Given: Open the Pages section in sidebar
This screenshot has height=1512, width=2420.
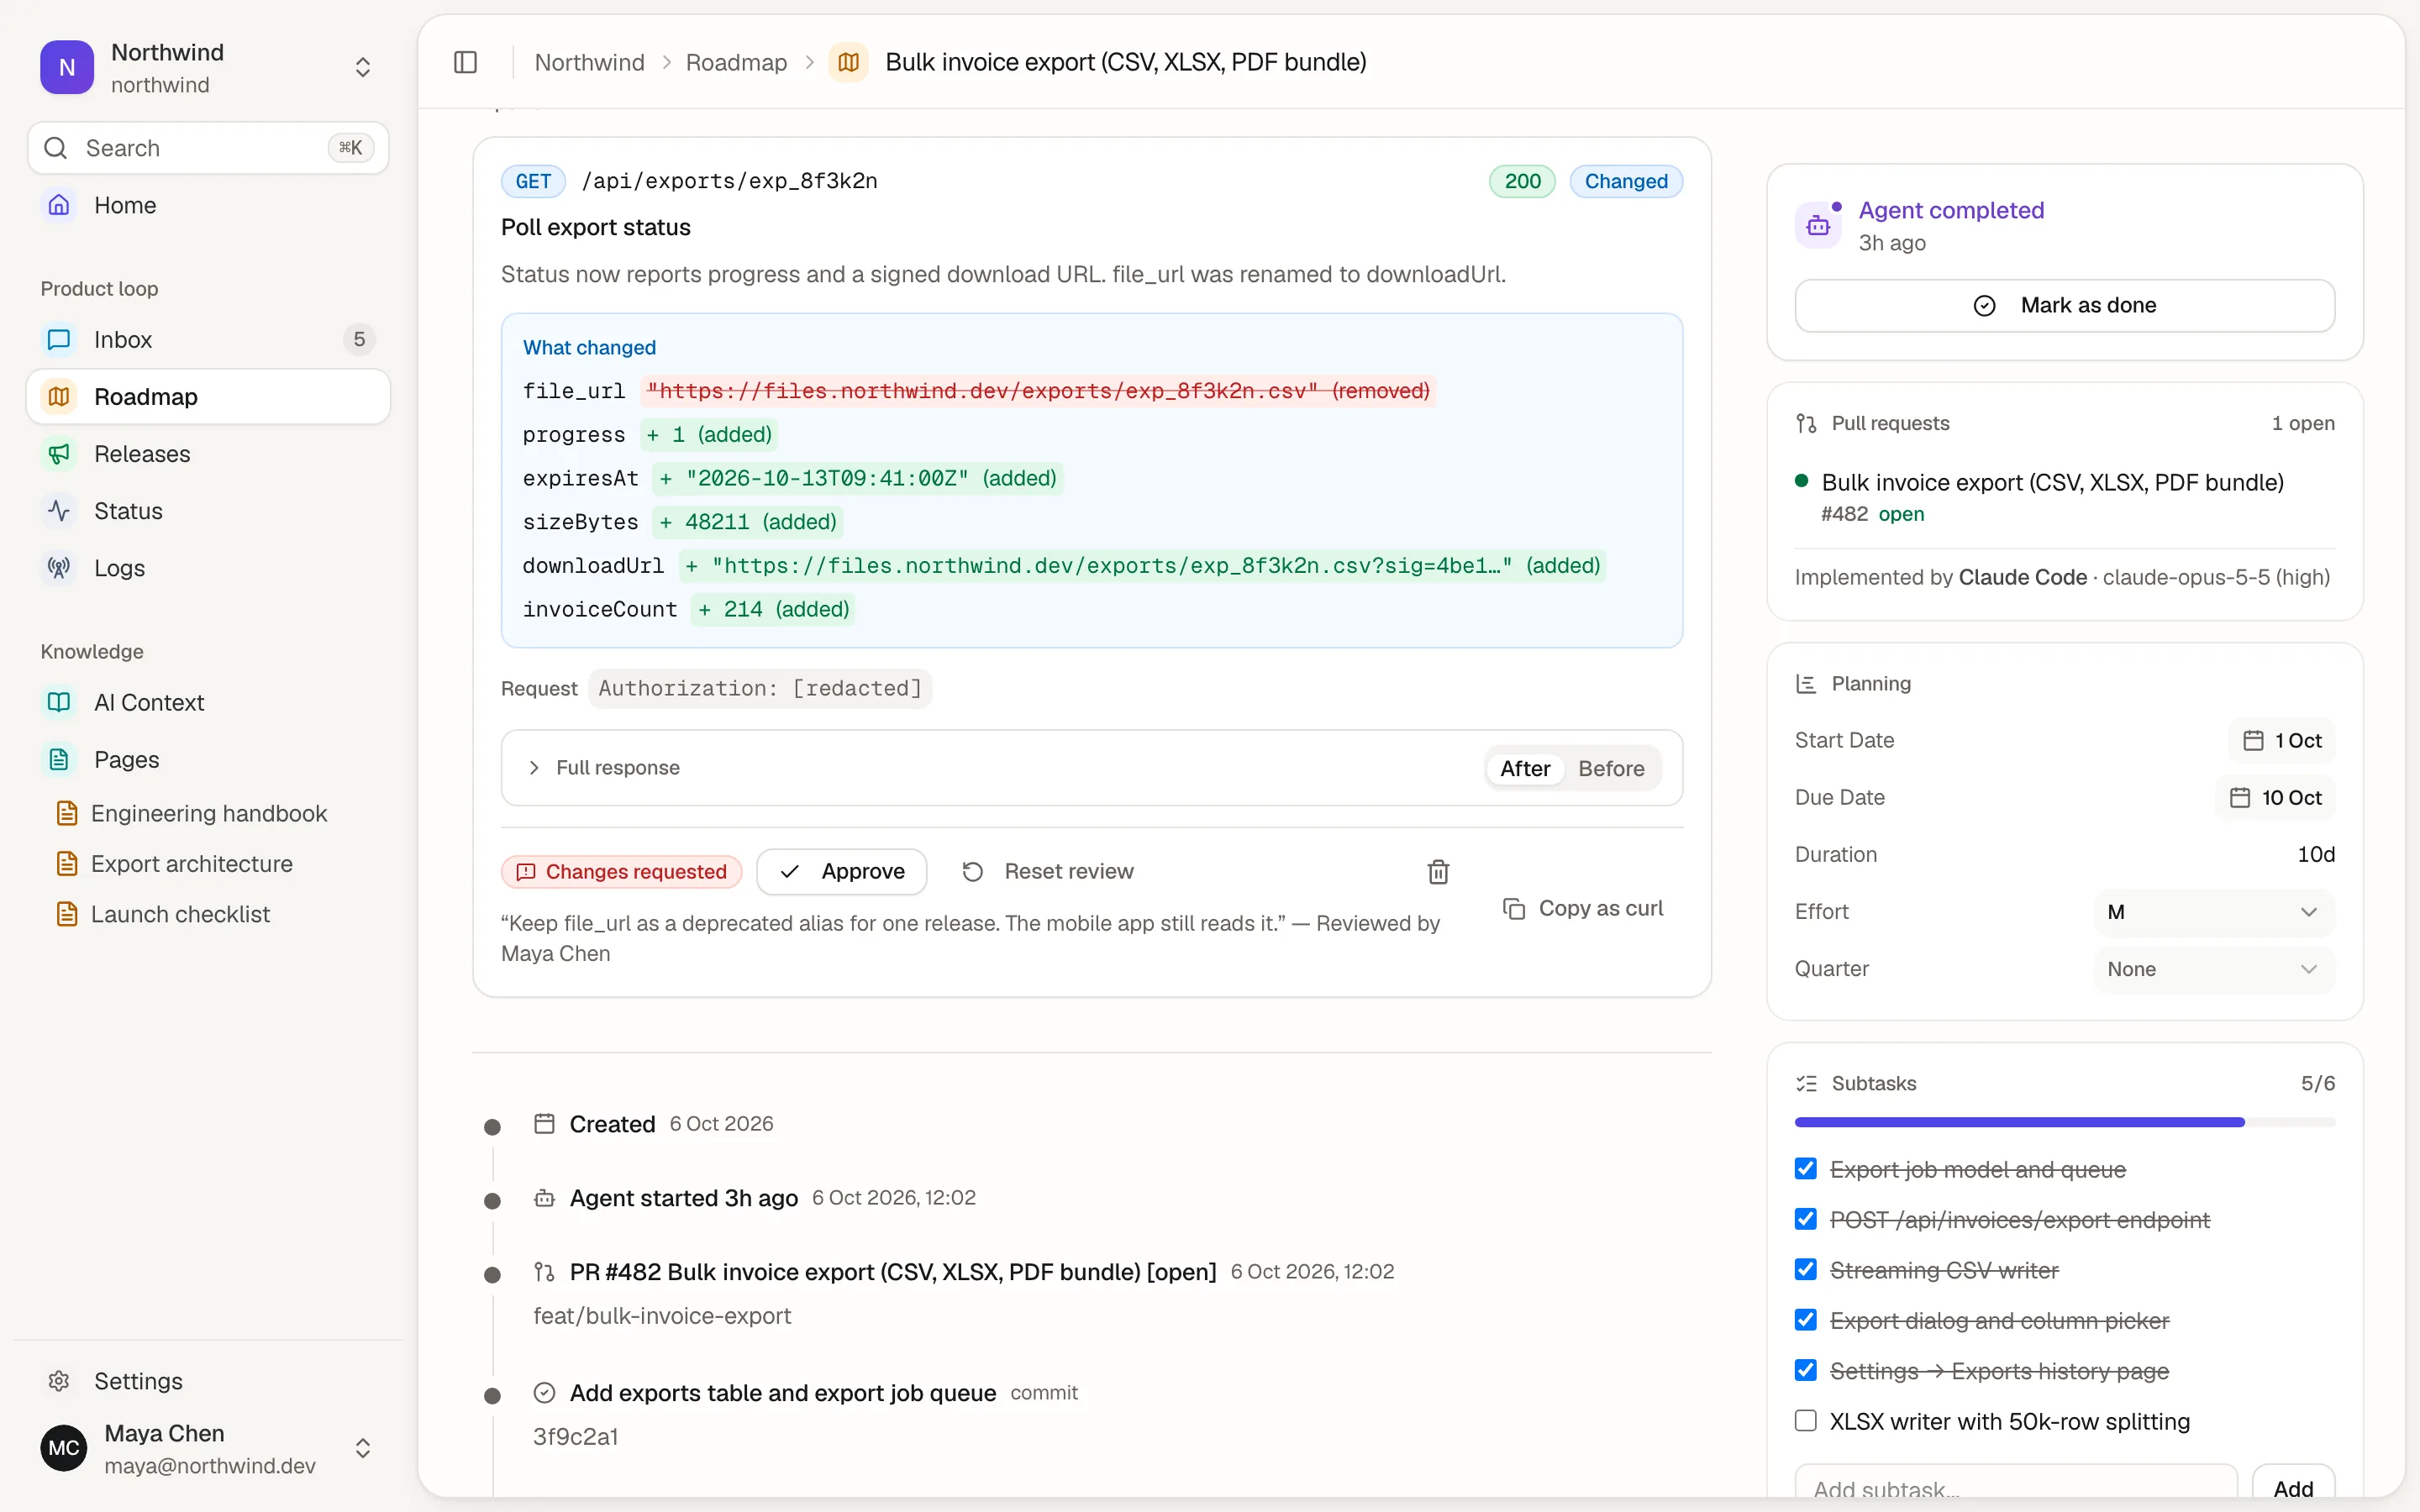Looking at the screenshot, I should click(208, 760).
